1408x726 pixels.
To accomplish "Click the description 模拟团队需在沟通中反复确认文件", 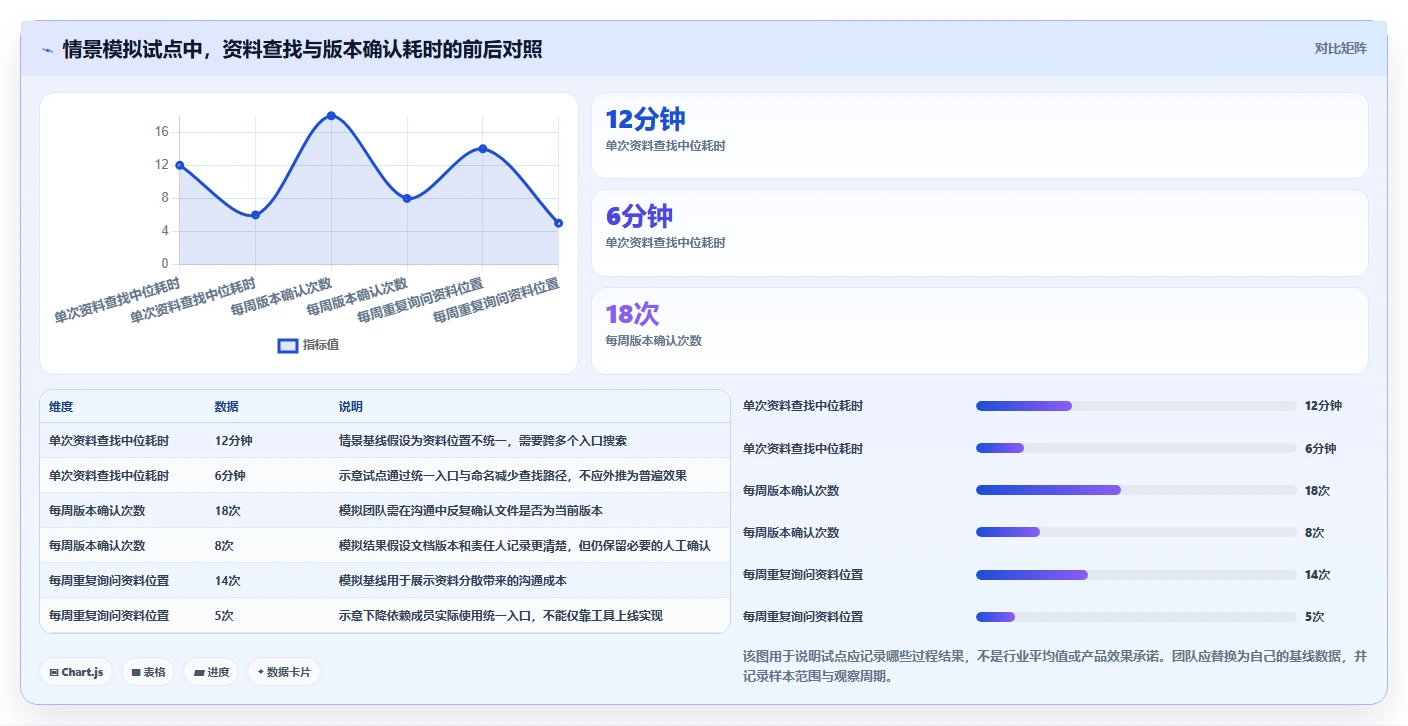I will point(471,511).
